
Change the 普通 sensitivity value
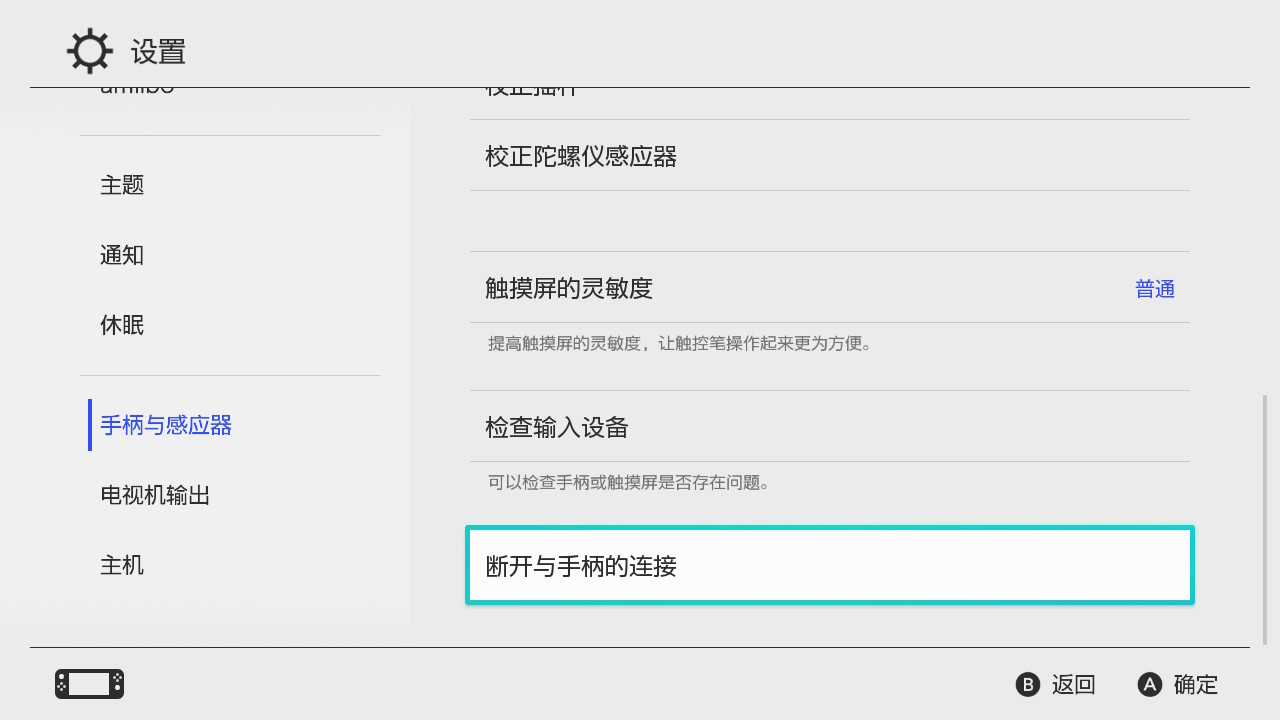point(1154,289)
